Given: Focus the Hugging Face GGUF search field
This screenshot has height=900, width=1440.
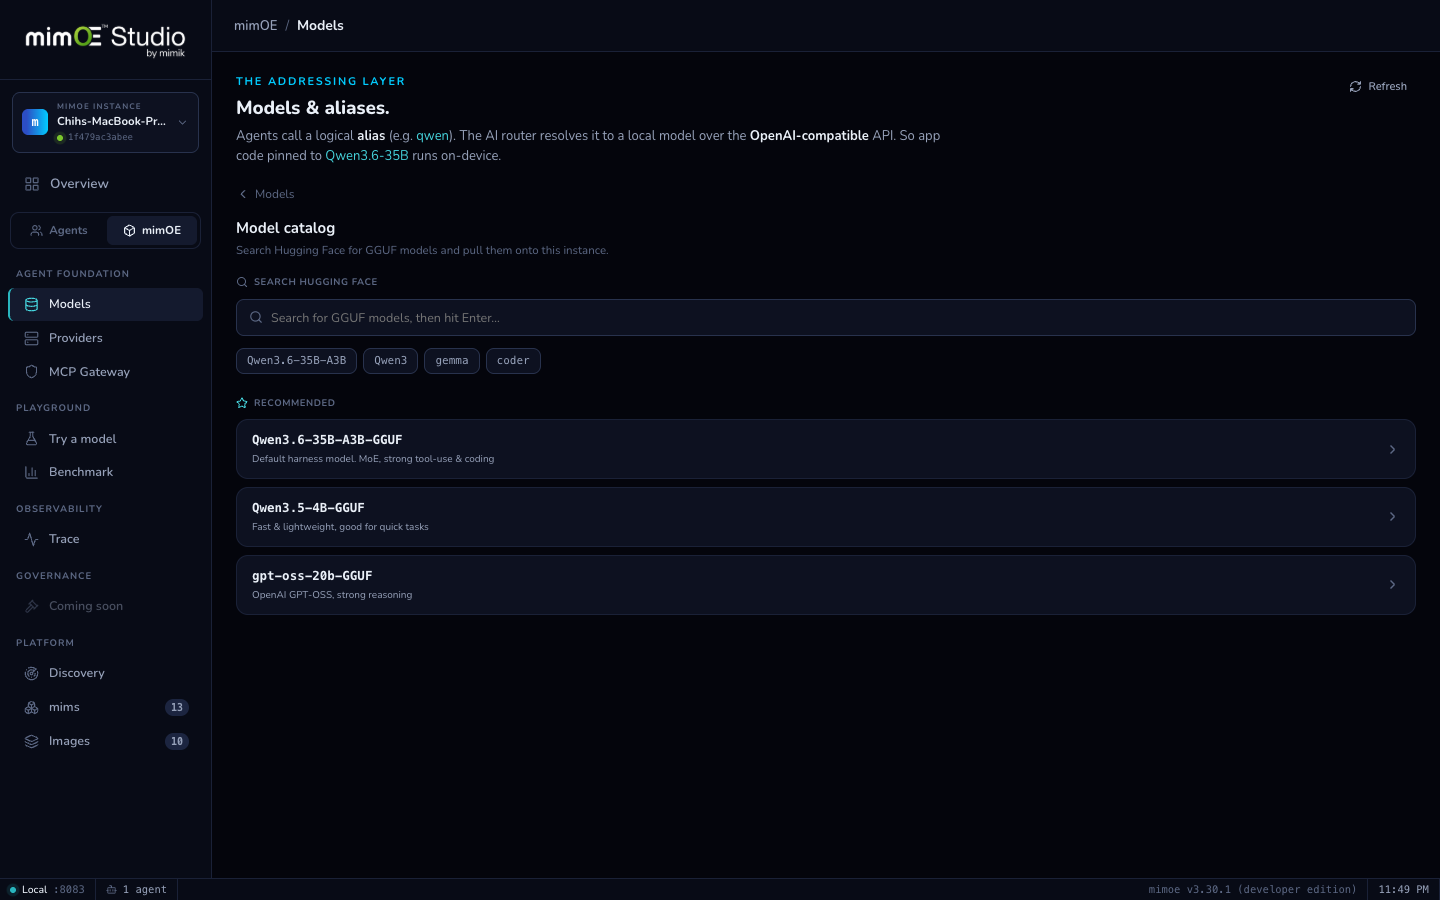Looking at the screenshot, I should point(826,318).
